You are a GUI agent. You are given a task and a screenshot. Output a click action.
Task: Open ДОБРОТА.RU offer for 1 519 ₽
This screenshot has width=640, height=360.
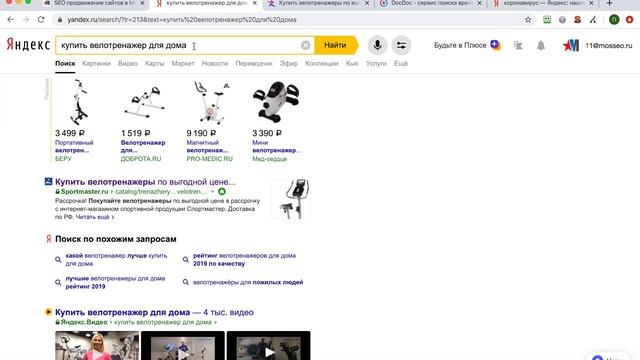coord(143,147)
